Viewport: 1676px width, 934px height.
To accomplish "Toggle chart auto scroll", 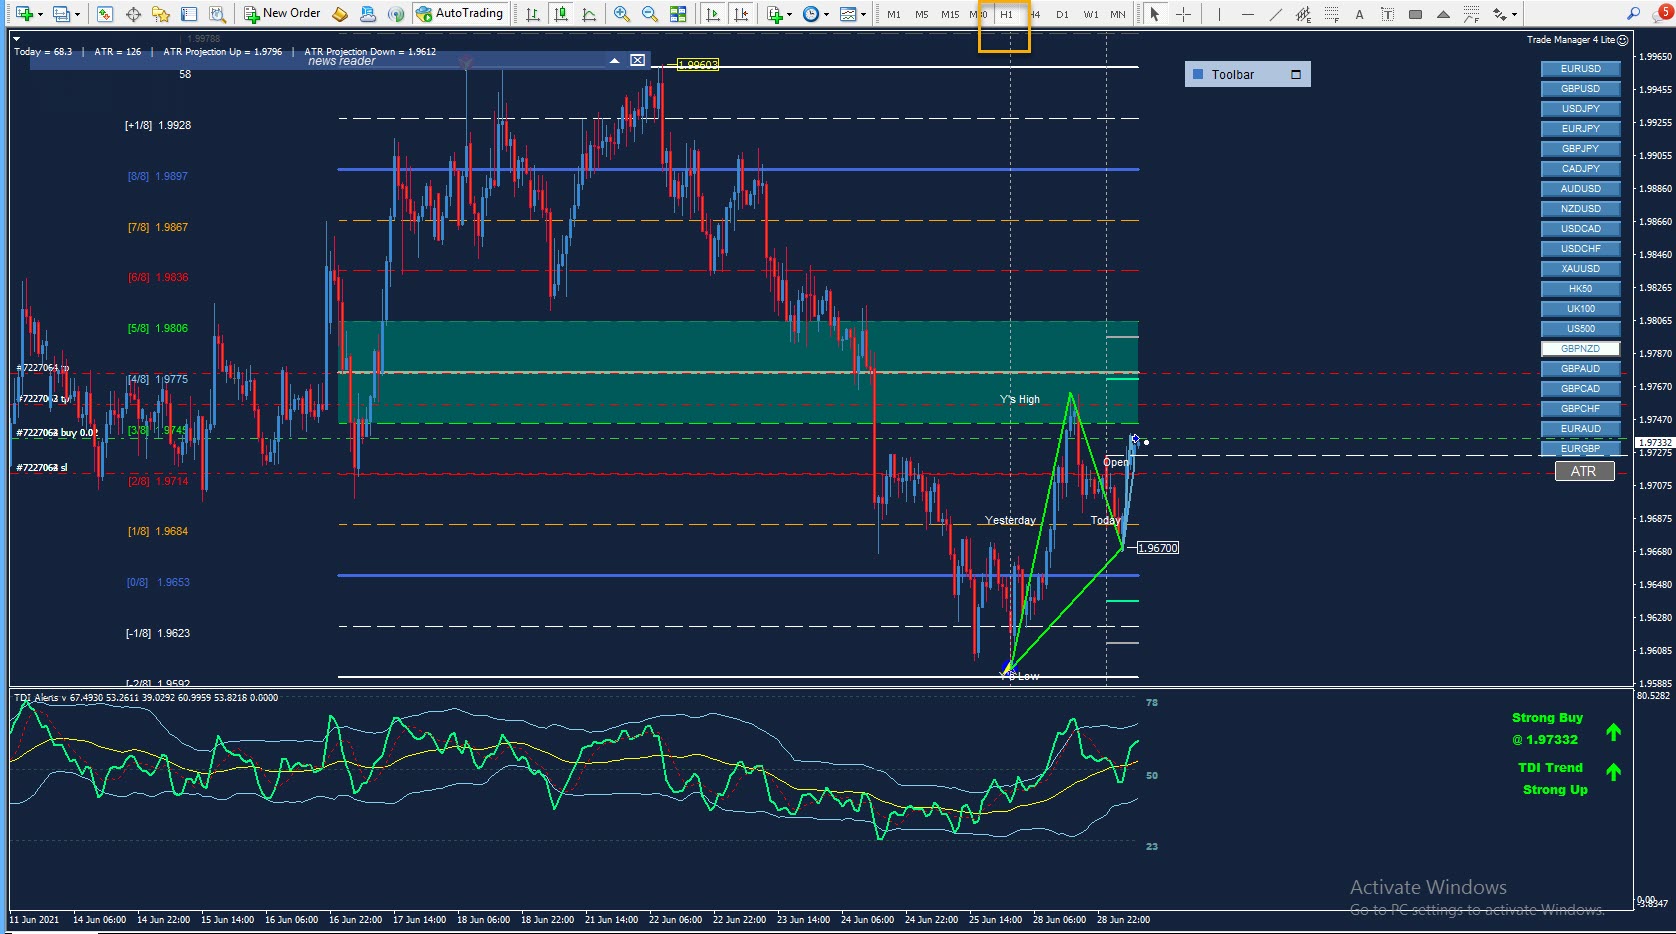I will 713,14.
